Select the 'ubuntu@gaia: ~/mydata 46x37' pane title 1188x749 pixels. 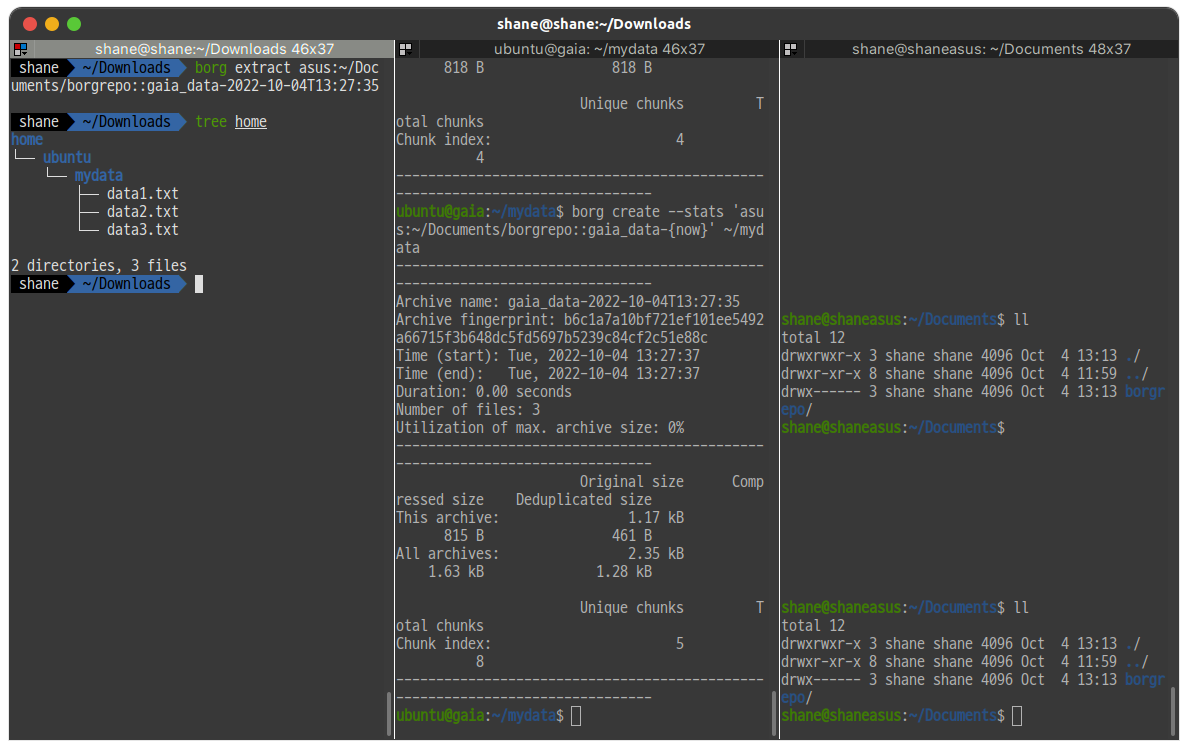(x=599, y=49)
